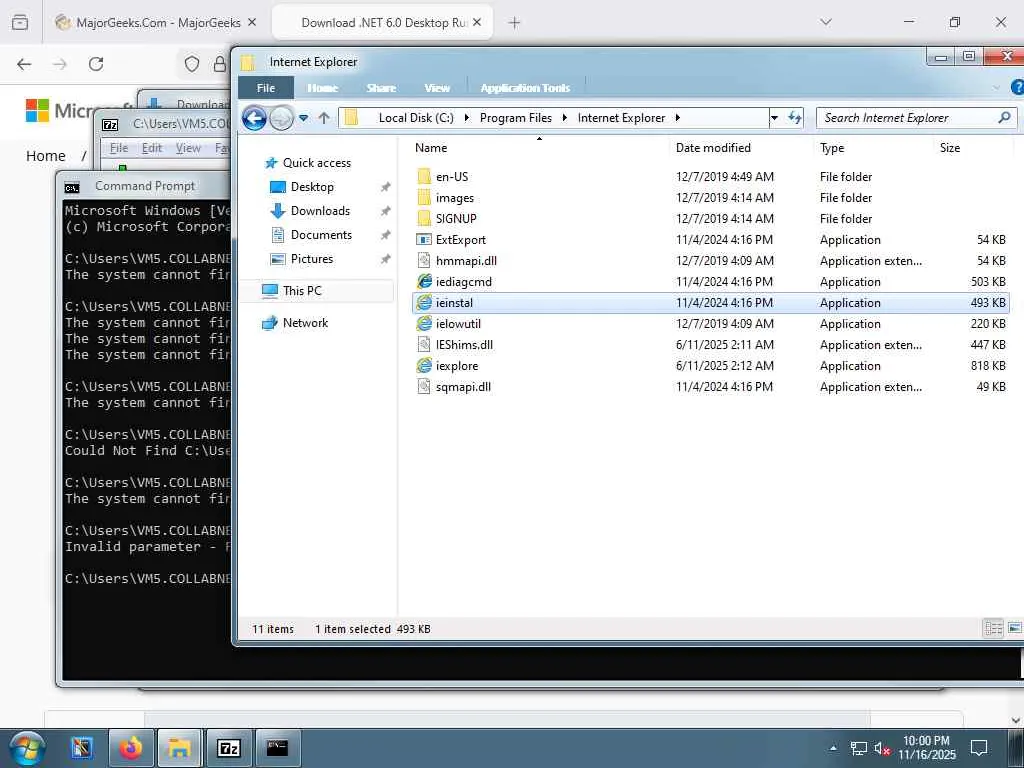The image size is (1024, 768).
Task: List all browser tabs dropdown
Action: (x=826, y=22)
